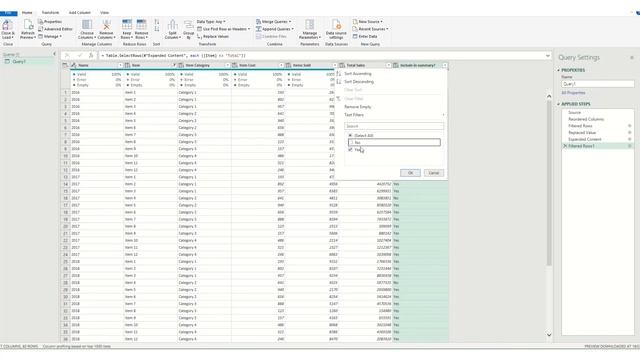This screenshot has width=640, height=360.
Task: Choose Sort Ascending in filter menu
Action: tap(358, 74)
